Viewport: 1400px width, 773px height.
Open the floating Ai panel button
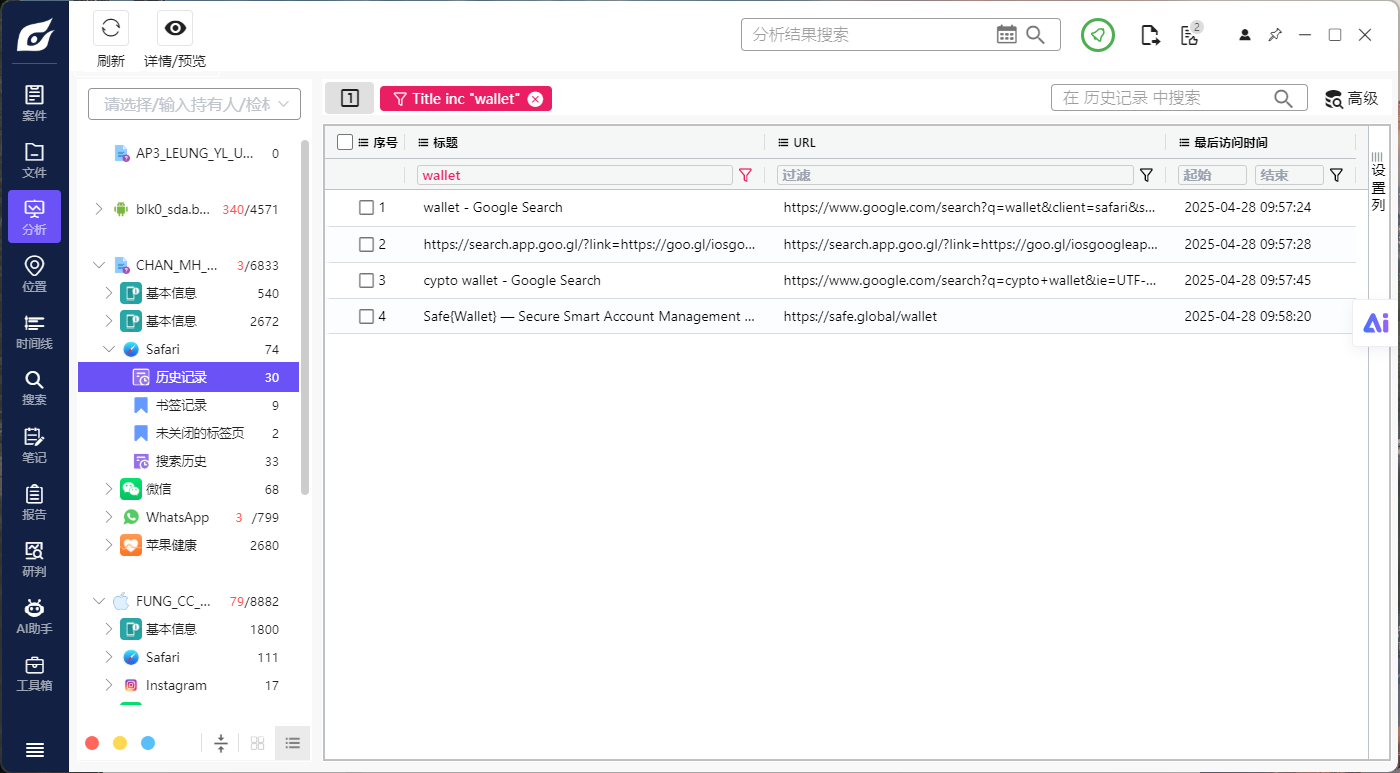[x=1376, y=323]
